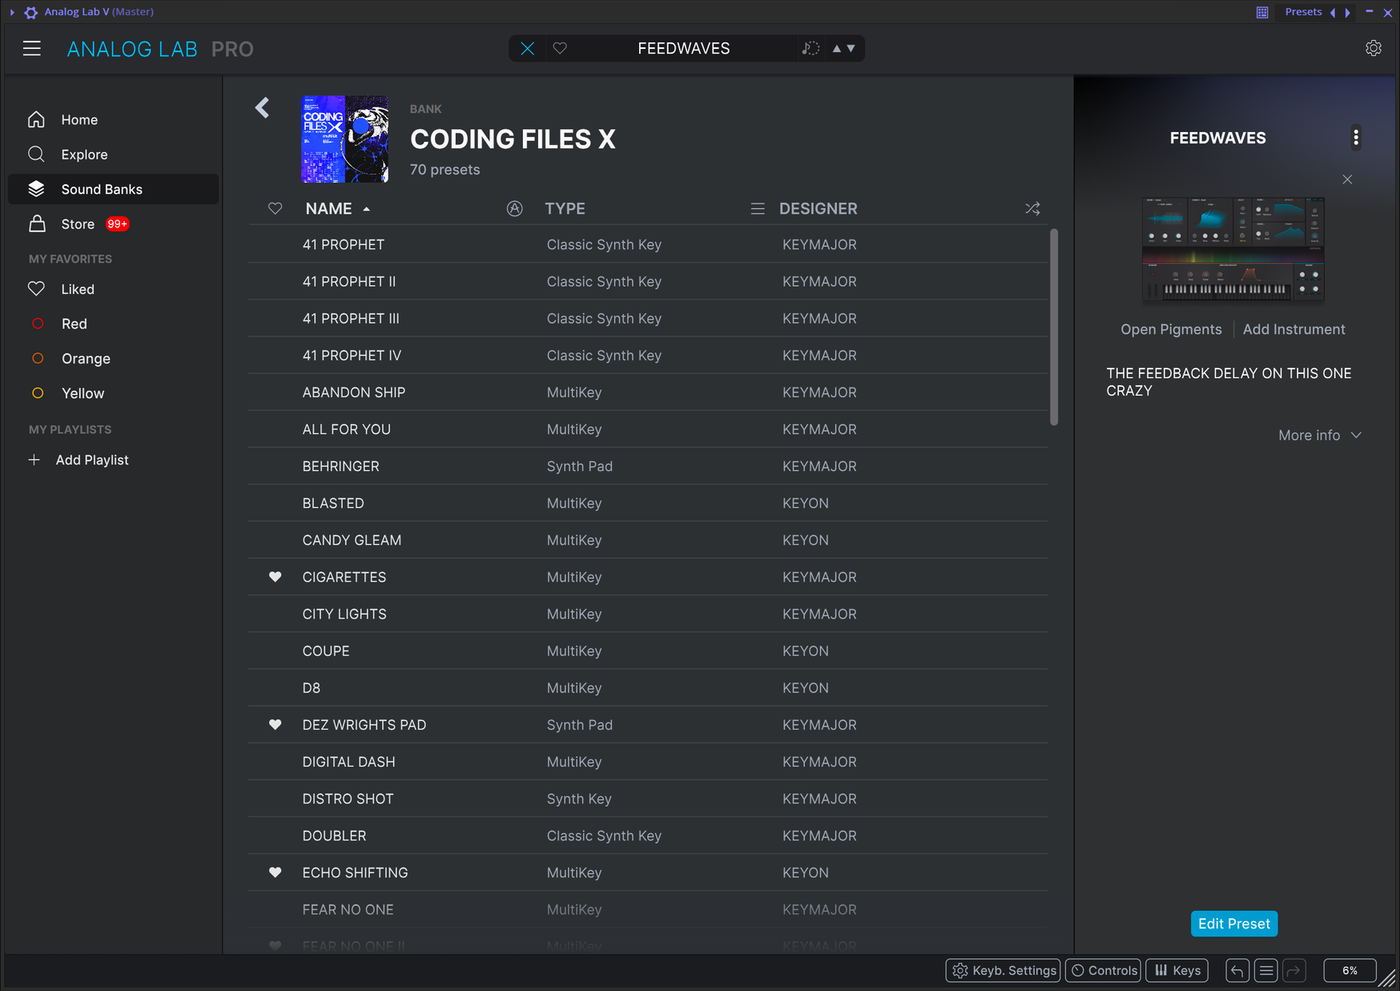
Task: Expand More info section
Action: [1320, 436]
